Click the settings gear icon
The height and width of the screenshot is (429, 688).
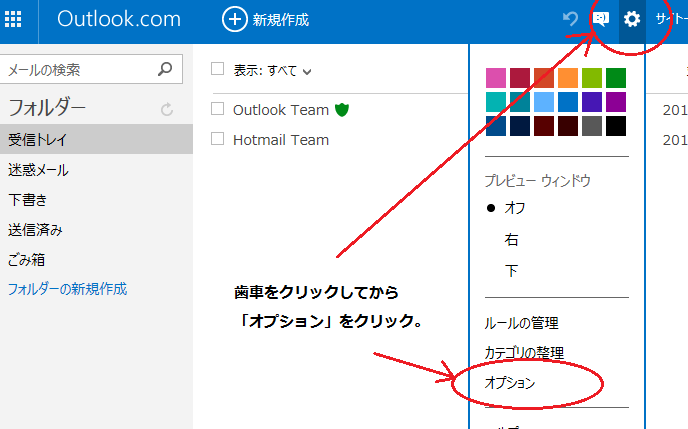632,19
